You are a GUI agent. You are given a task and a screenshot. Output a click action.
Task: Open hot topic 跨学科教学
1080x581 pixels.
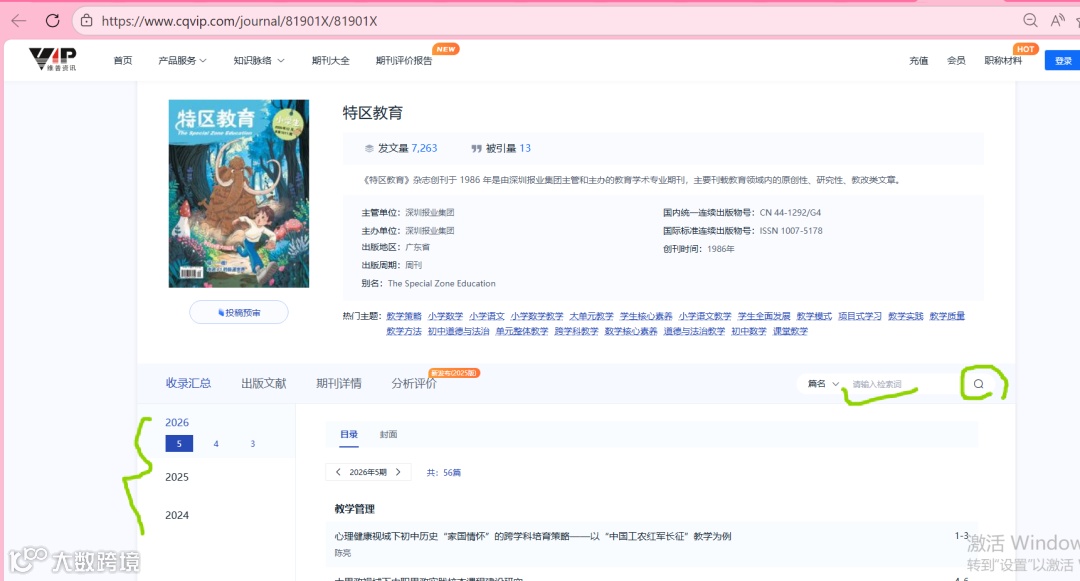(x=576, y=331)
